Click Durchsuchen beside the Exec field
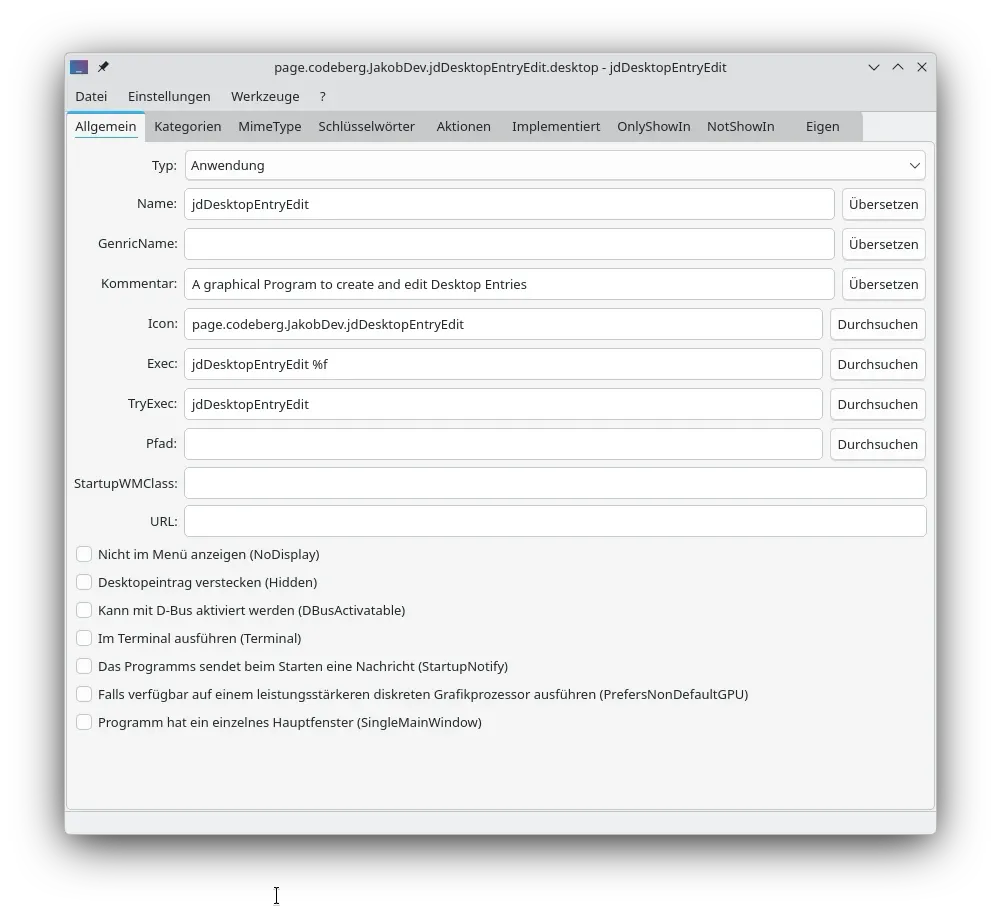 click(x=878, y=365)
